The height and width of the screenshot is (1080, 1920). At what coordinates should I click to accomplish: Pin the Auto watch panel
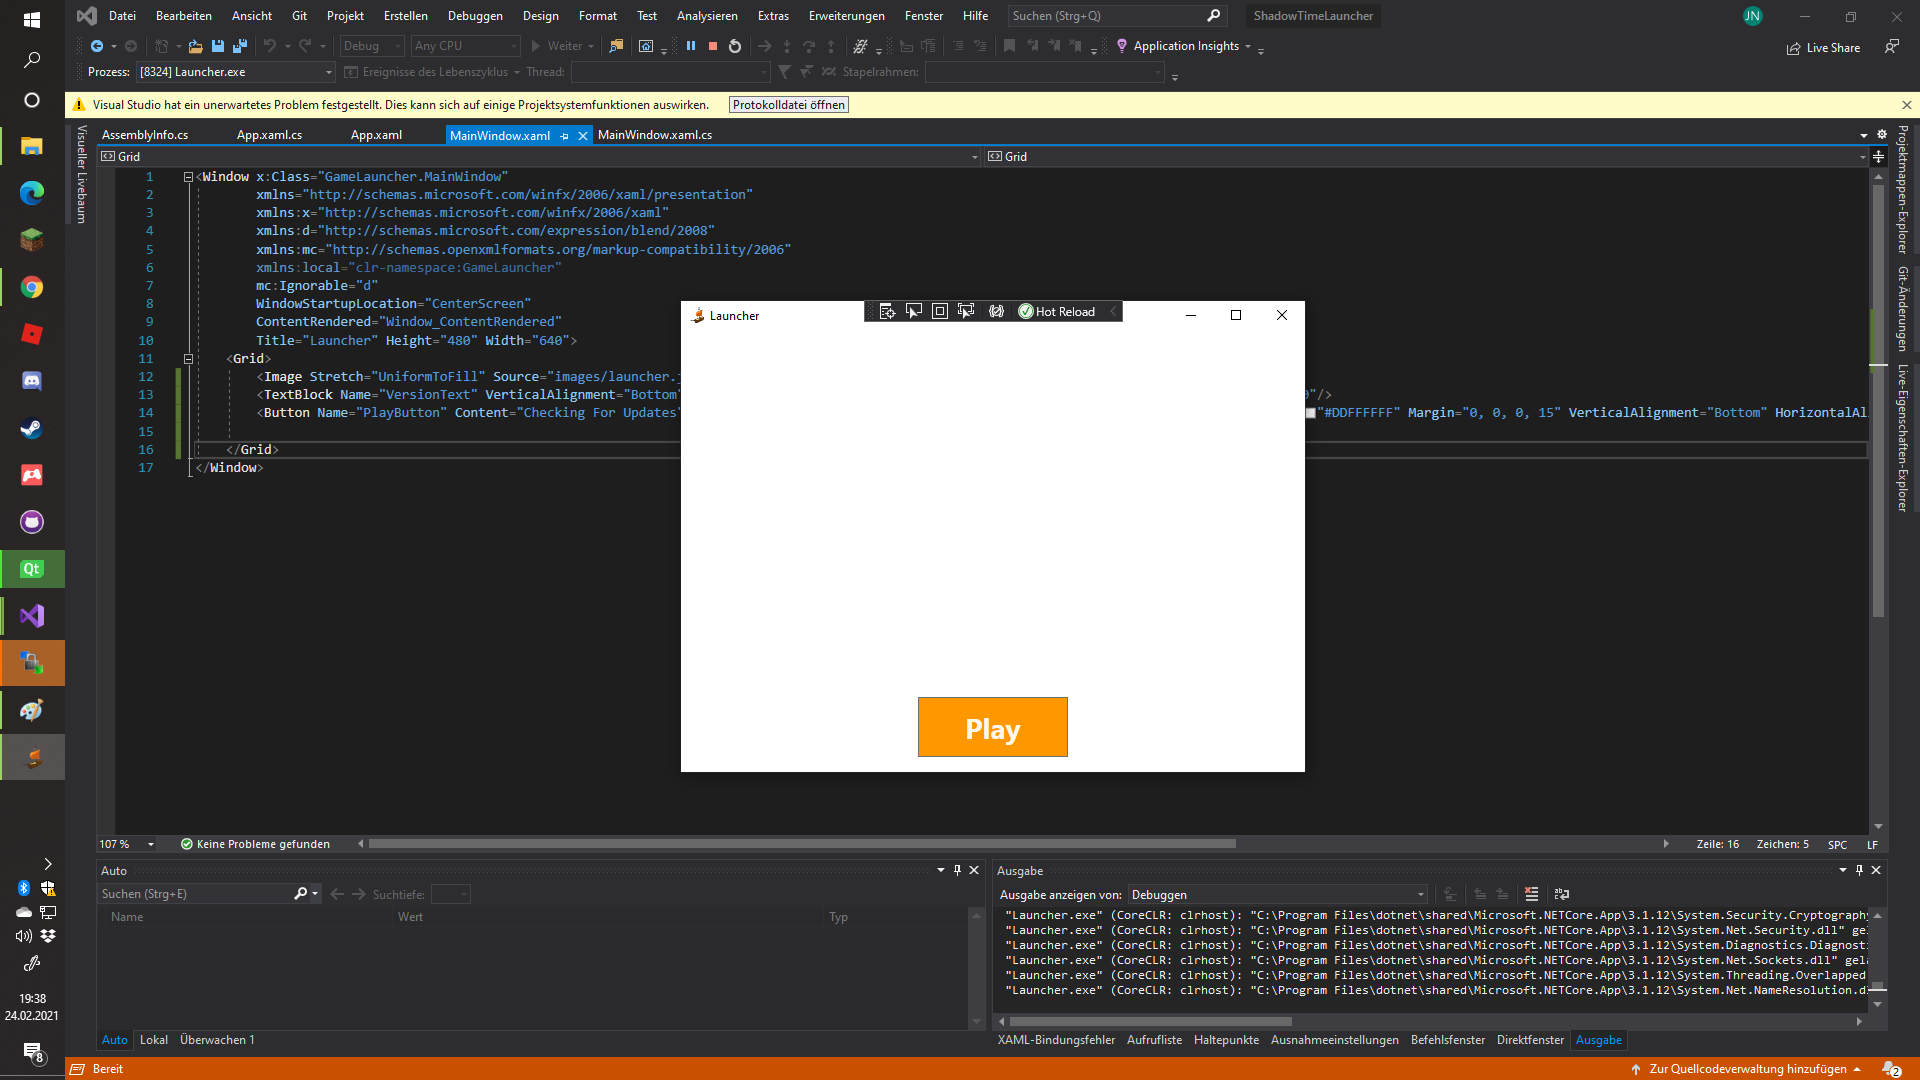click(957, 870)
